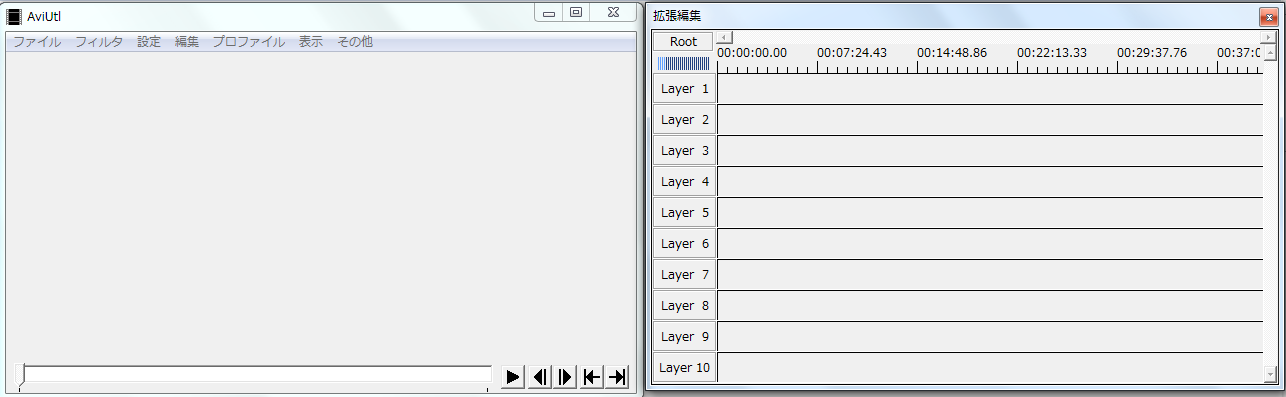Toggle Layer 10 visibility button
The height and width of the screenshot is (397, 1286).
[x=685, y=368]
